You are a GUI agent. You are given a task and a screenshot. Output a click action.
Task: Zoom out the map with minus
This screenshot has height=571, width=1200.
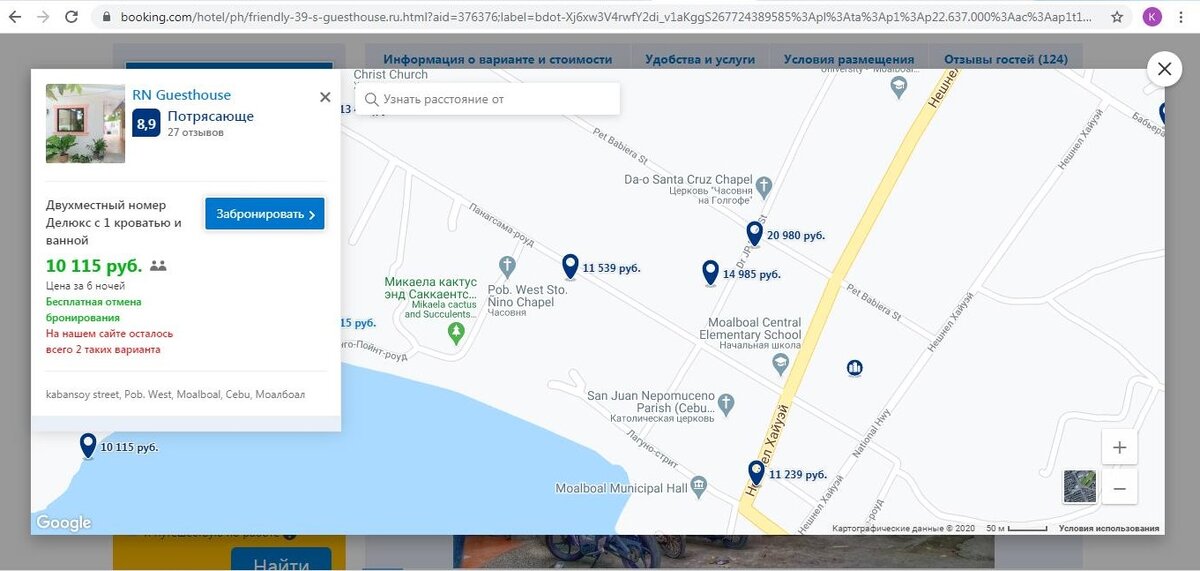tap(1119, 488)
